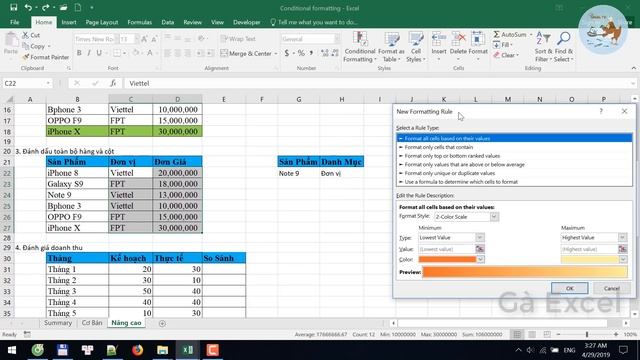This screenshot has width=640, height=360.
Task: Open the Format Style dropdown
Action: 494,216
